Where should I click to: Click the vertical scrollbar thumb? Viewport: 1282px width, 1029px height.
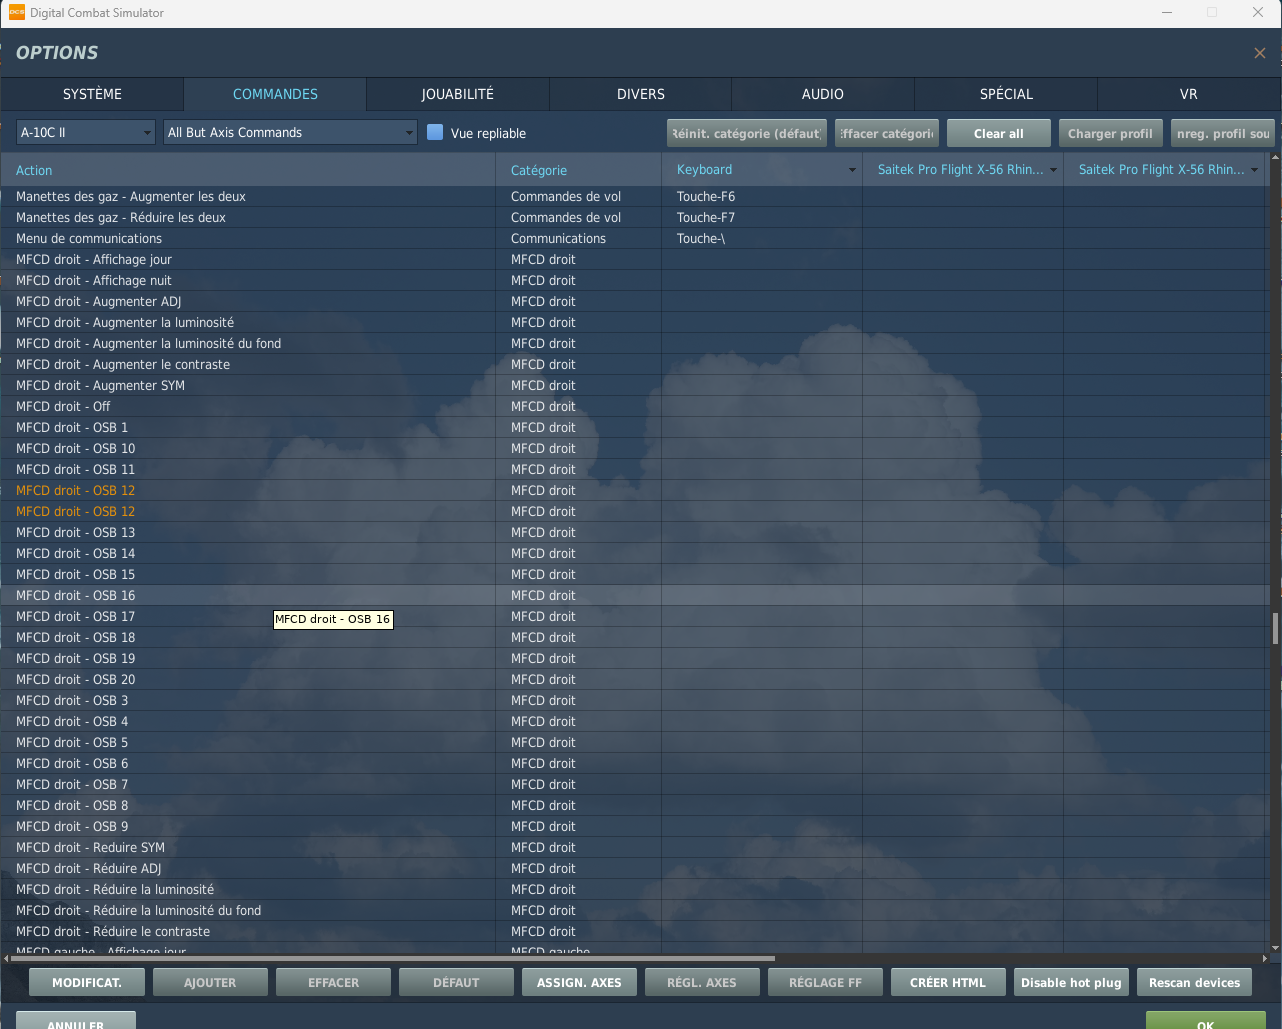[x=1275, y=629]
